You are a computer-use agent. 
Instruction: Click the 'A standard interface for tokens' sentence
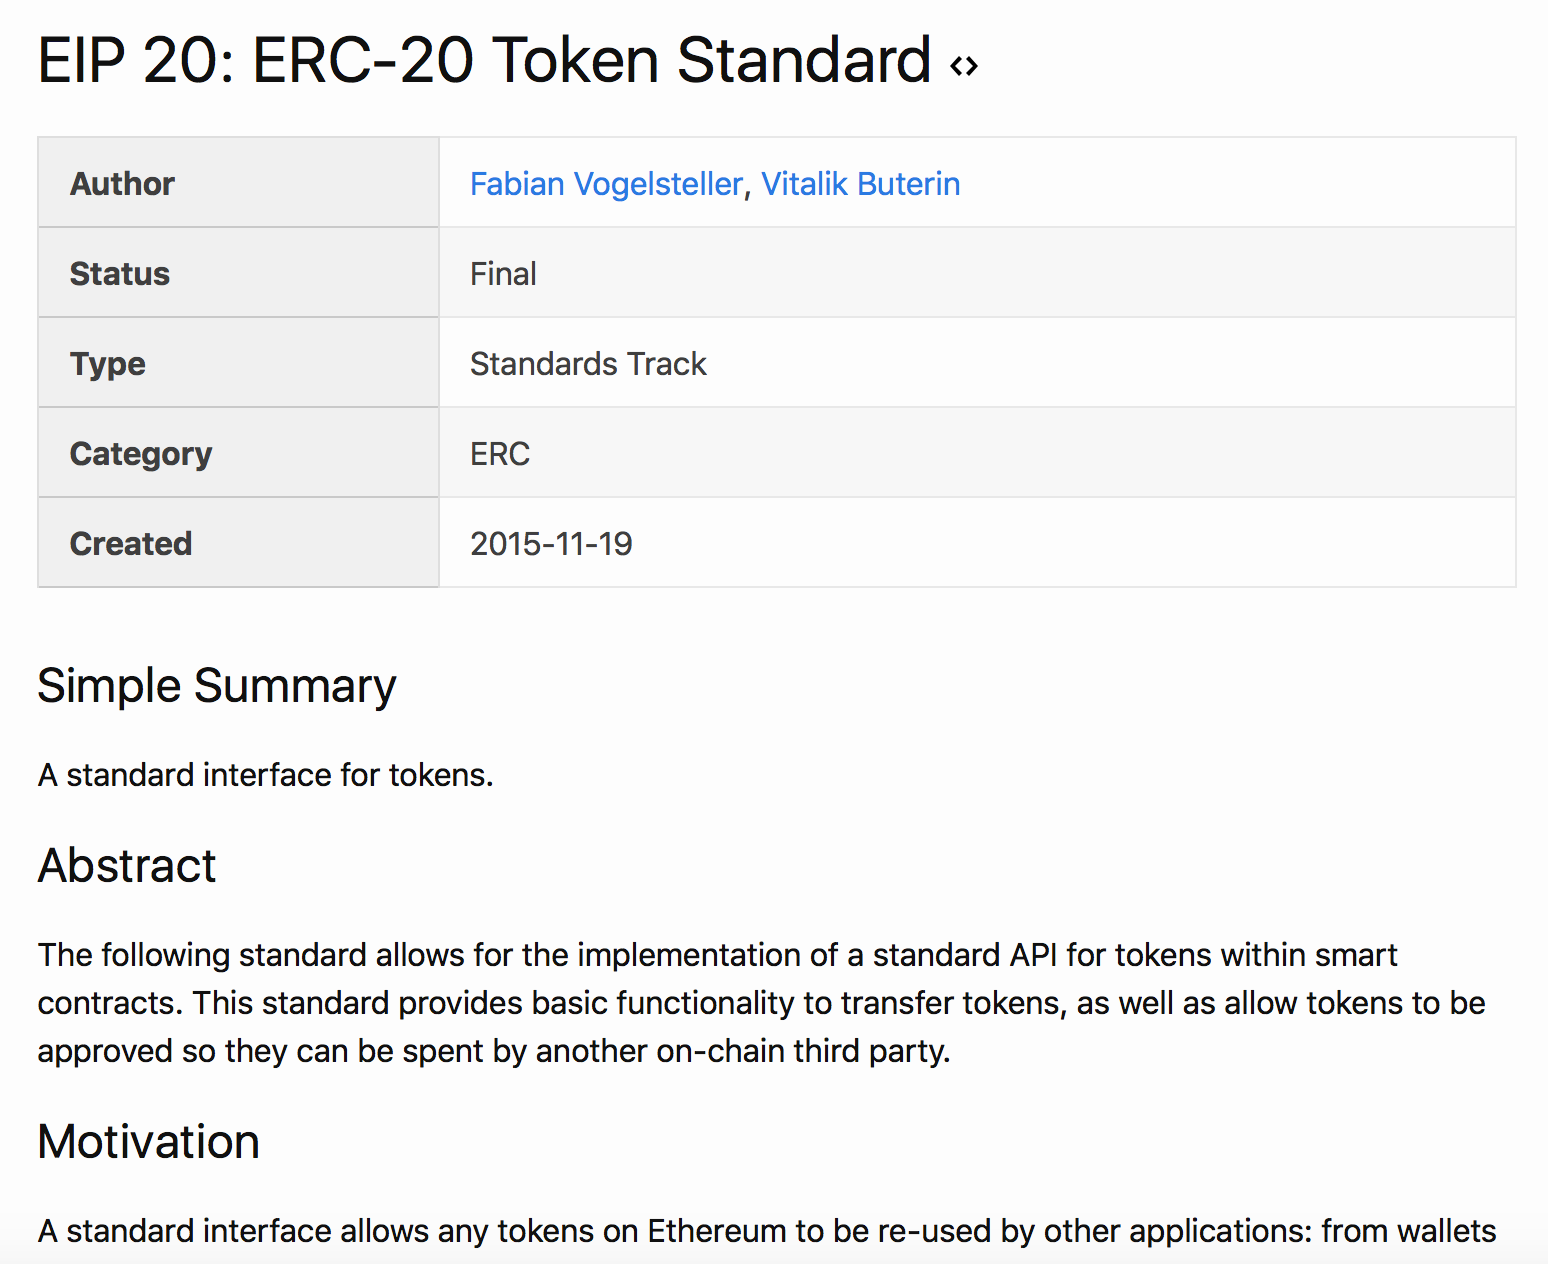(266, 775)
